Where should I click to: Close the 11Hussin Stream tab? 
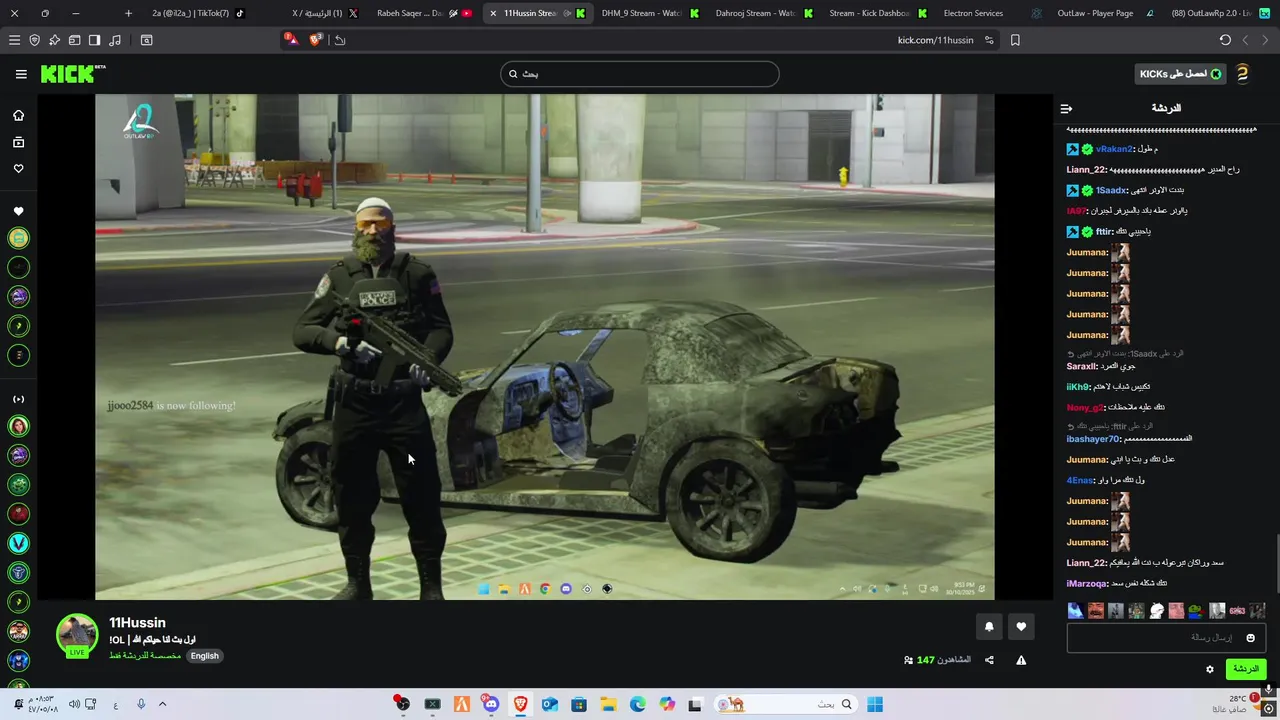coord(493,13)
